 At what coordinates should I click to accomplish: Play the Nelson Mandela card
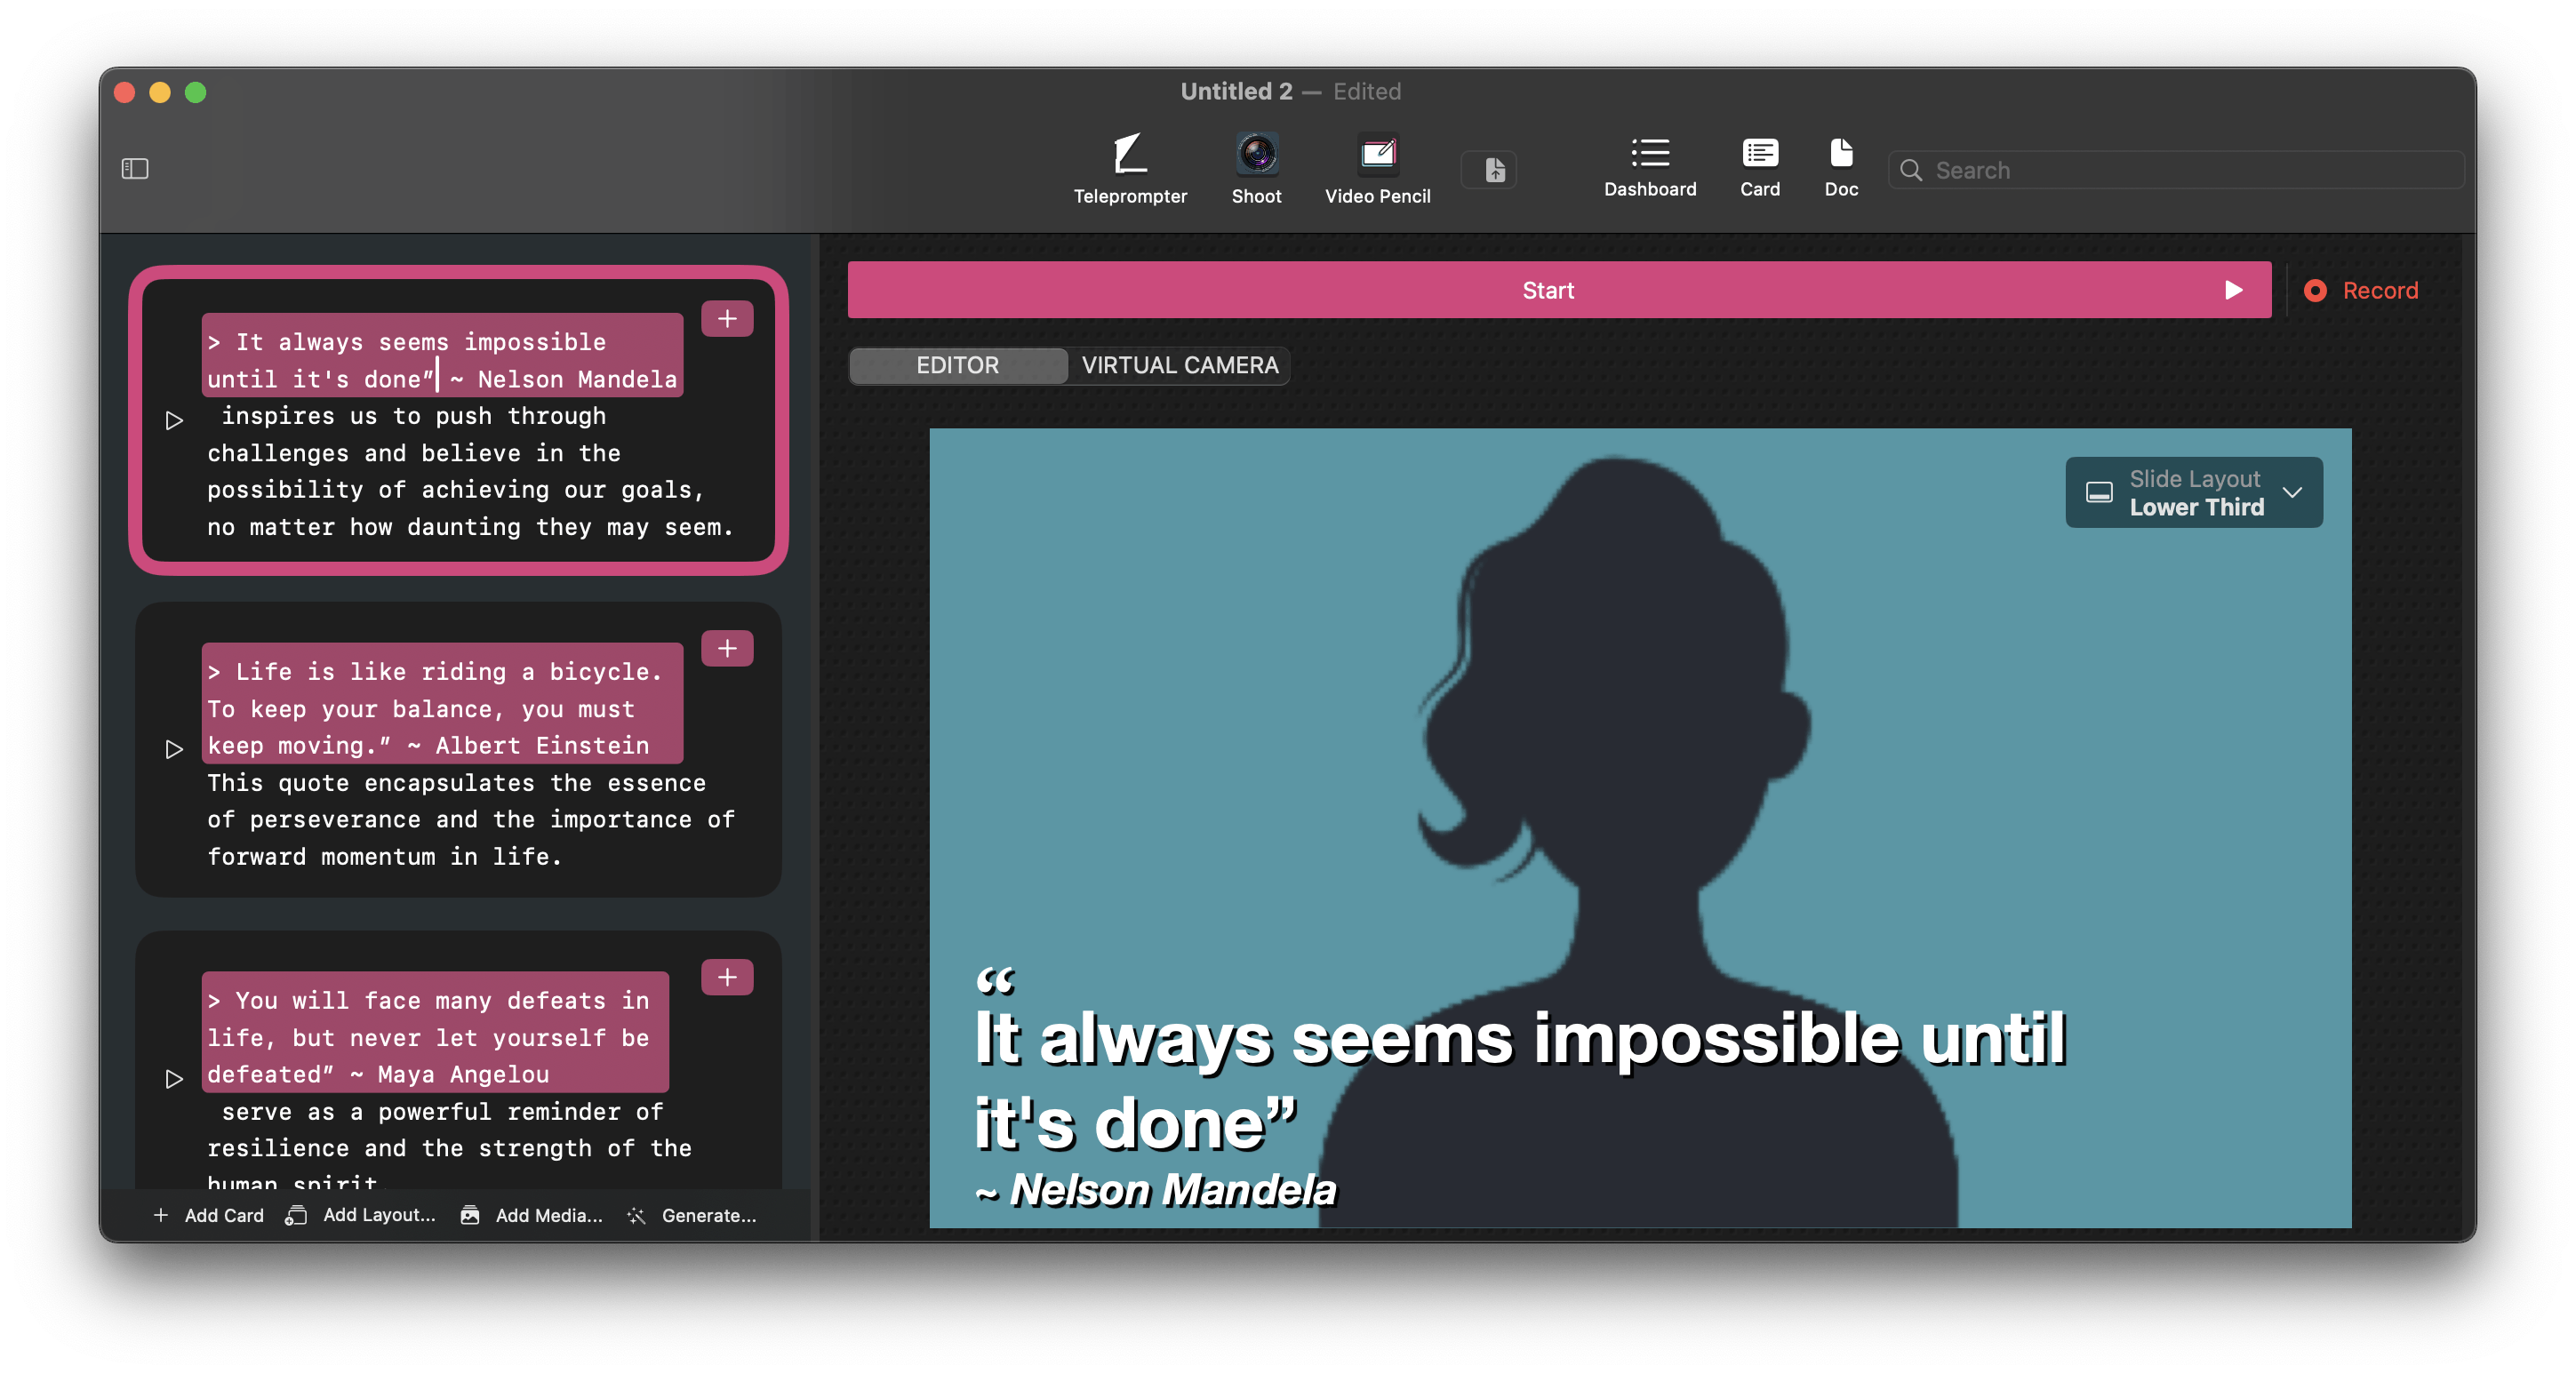coord(174,421)
